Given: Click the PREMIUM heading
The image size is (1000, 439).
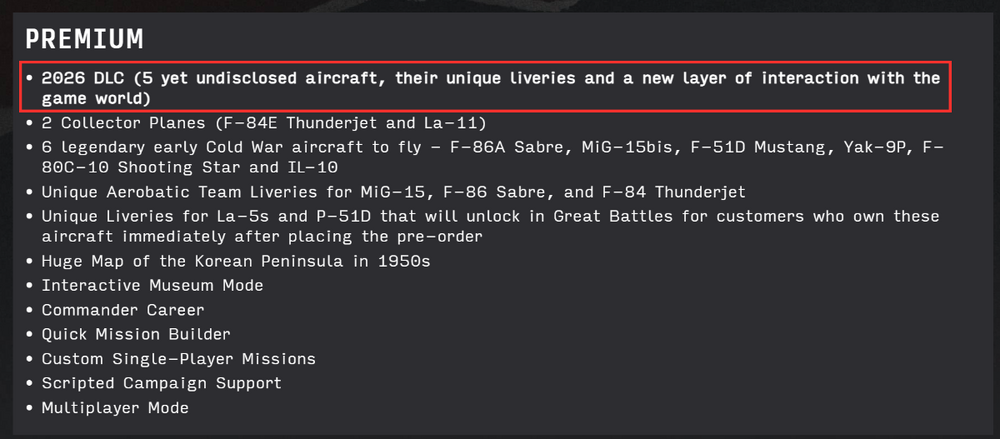Looking at the screenshot, I should click(85, 39).
